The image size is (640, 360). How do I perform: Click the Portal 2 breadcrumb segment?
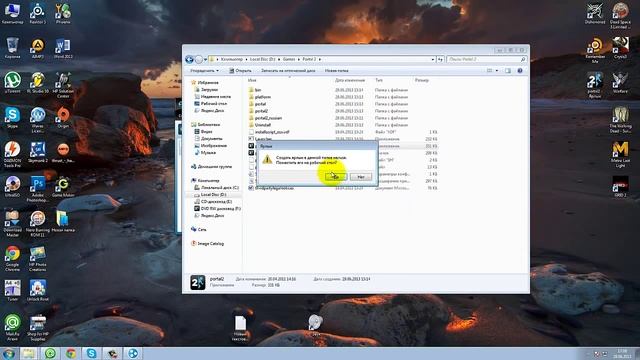pyautogui.click(x=309, y=60)
